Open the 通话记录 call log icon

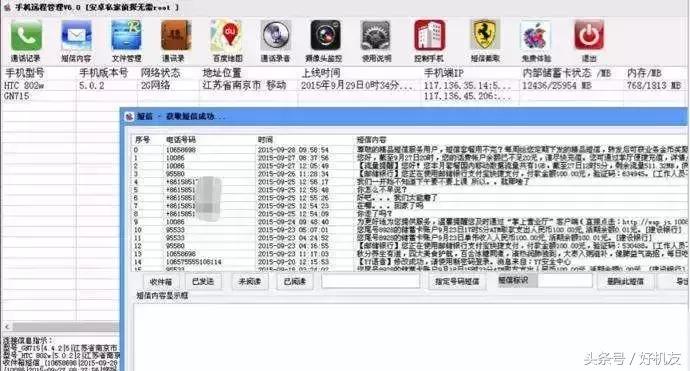tap(26, 35)
